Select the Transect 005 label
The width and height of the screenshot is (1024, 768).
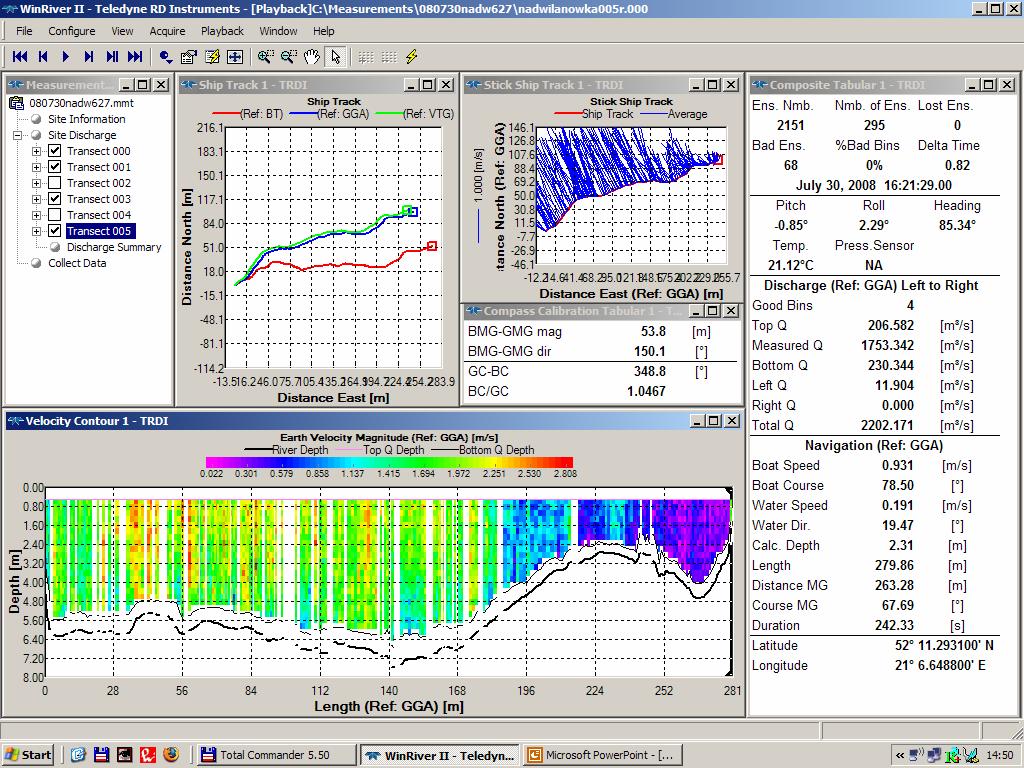click(x=99, y=231)
